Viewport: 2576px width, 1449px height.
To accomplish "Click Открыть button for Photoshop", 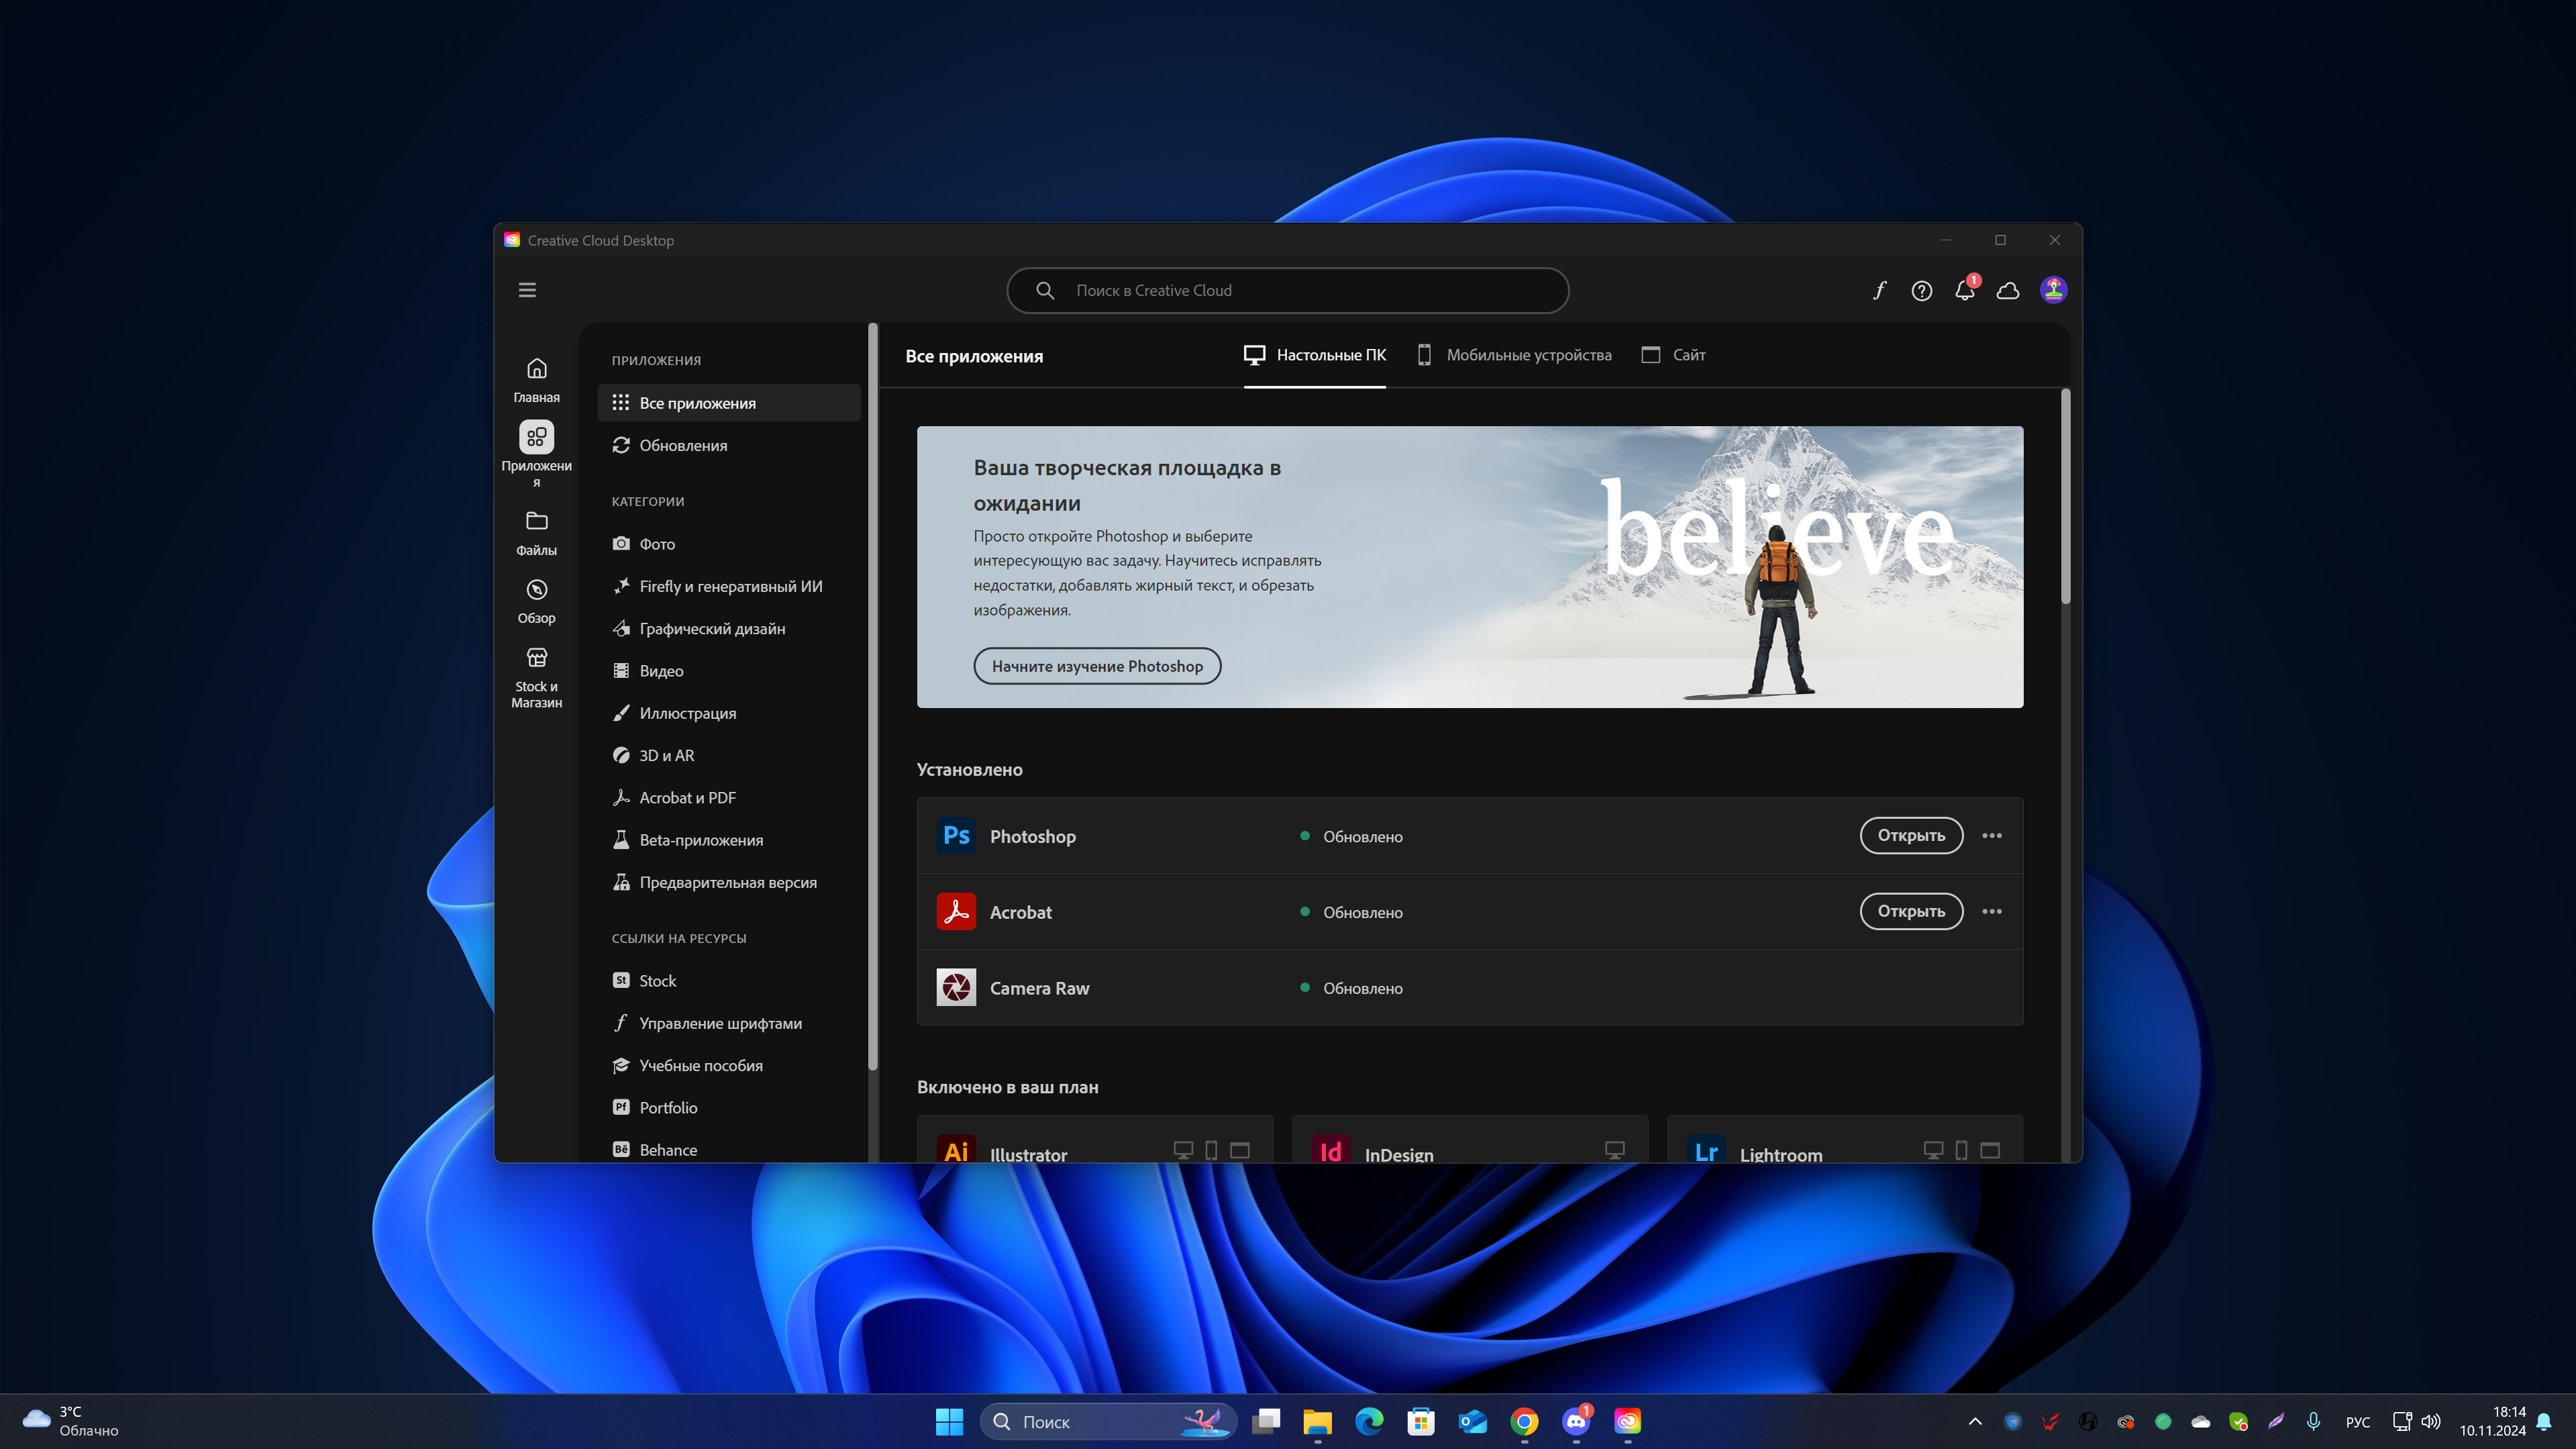I will [x=1911, y=836].
